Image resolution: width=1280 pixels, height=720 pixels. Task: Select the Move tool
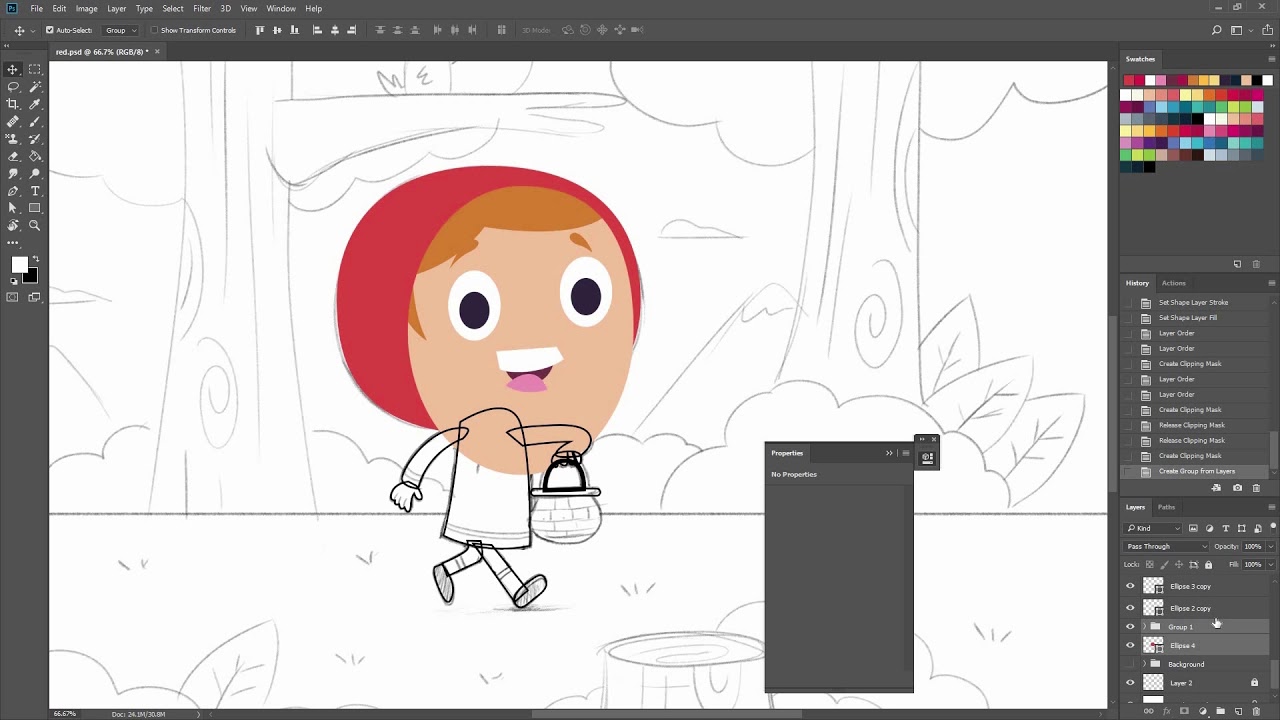(13, 69)
